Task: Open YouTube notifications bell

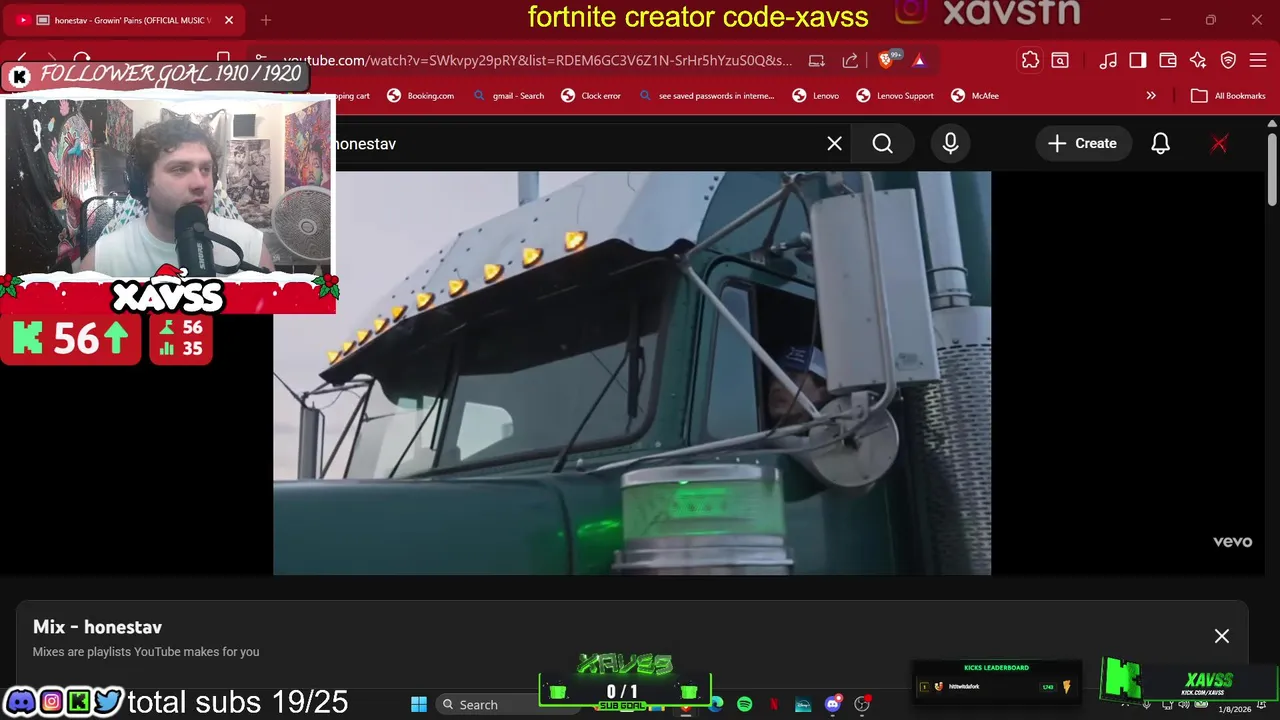Action: coord(1160,144)
